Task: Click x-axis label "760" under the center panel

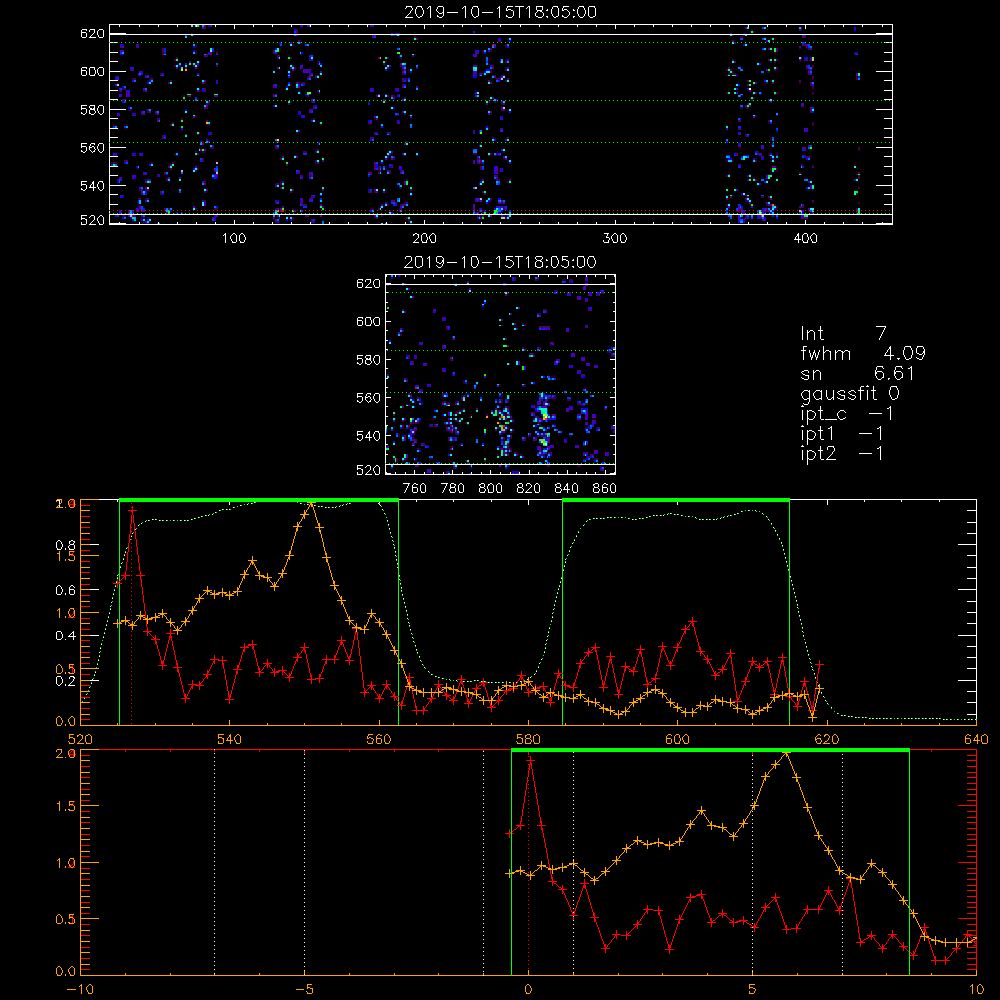Action: pos(415,489)
